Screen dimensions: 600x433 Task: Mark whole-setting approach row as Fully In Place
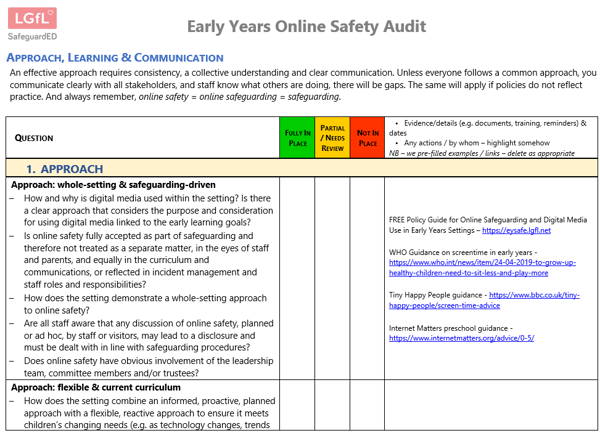[297, 278]
